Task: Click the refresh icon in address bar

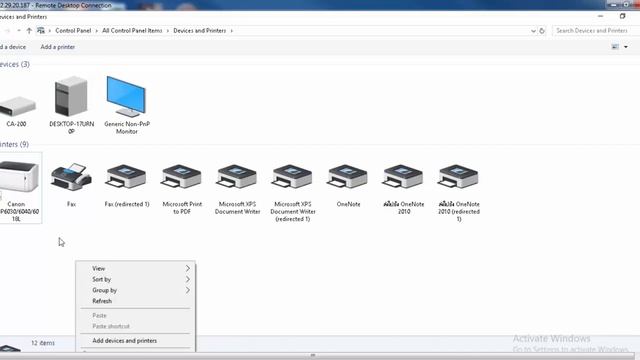Action: click(x=542, y=31)
